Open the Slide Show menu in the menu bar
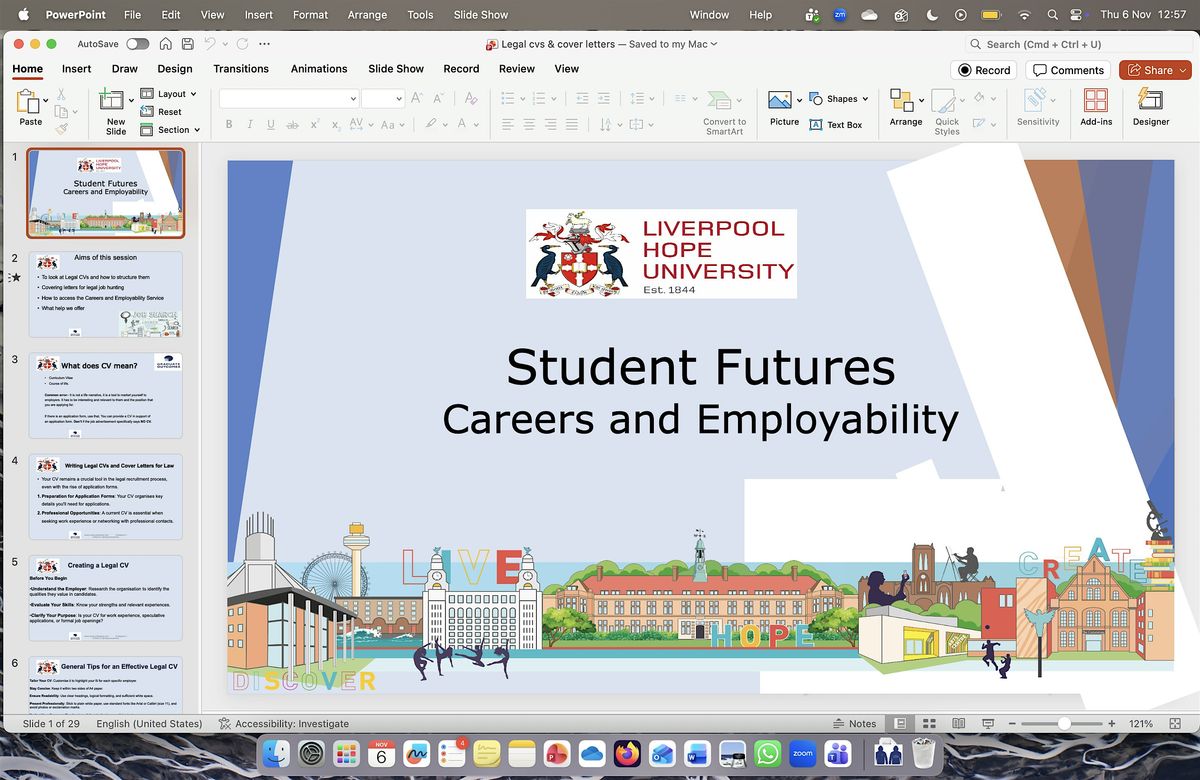1200x780 pixels. [x=480, y=14]
